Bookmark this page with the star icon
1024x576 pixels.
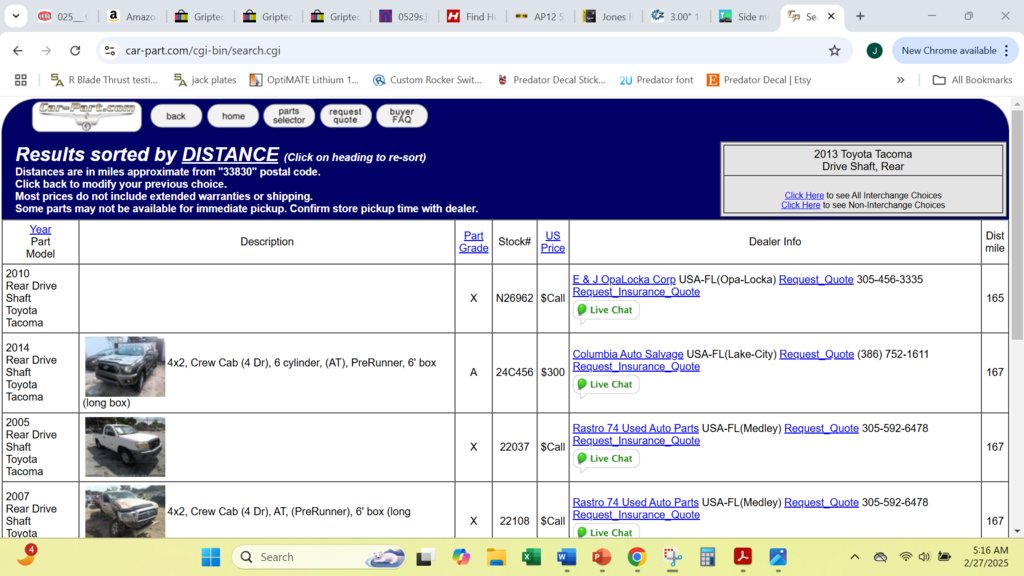(834, 50)
